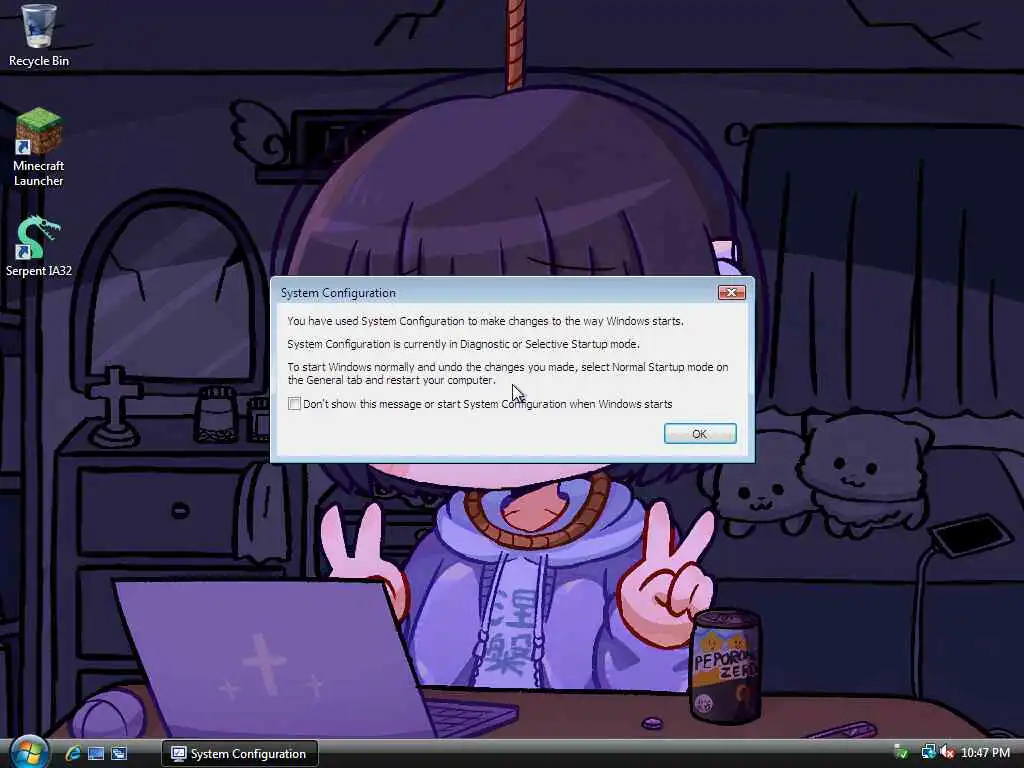Click Switch between windows quick launch icon
1024x768 pixels.
pos(119,754)
